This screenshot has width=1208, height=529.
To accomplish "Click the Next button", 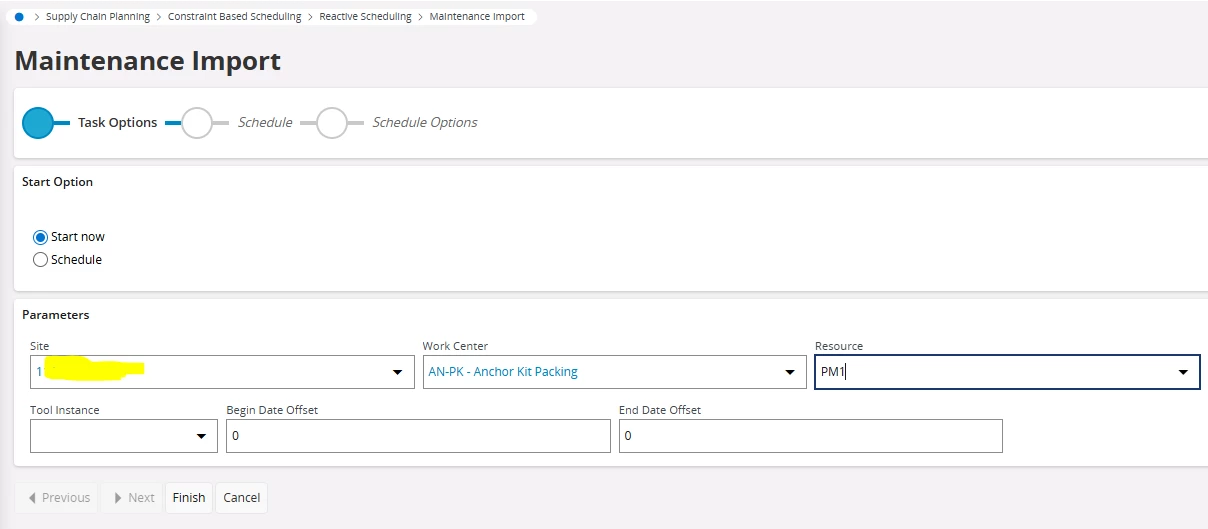I will pyautogui.click(x=133, y=498).
